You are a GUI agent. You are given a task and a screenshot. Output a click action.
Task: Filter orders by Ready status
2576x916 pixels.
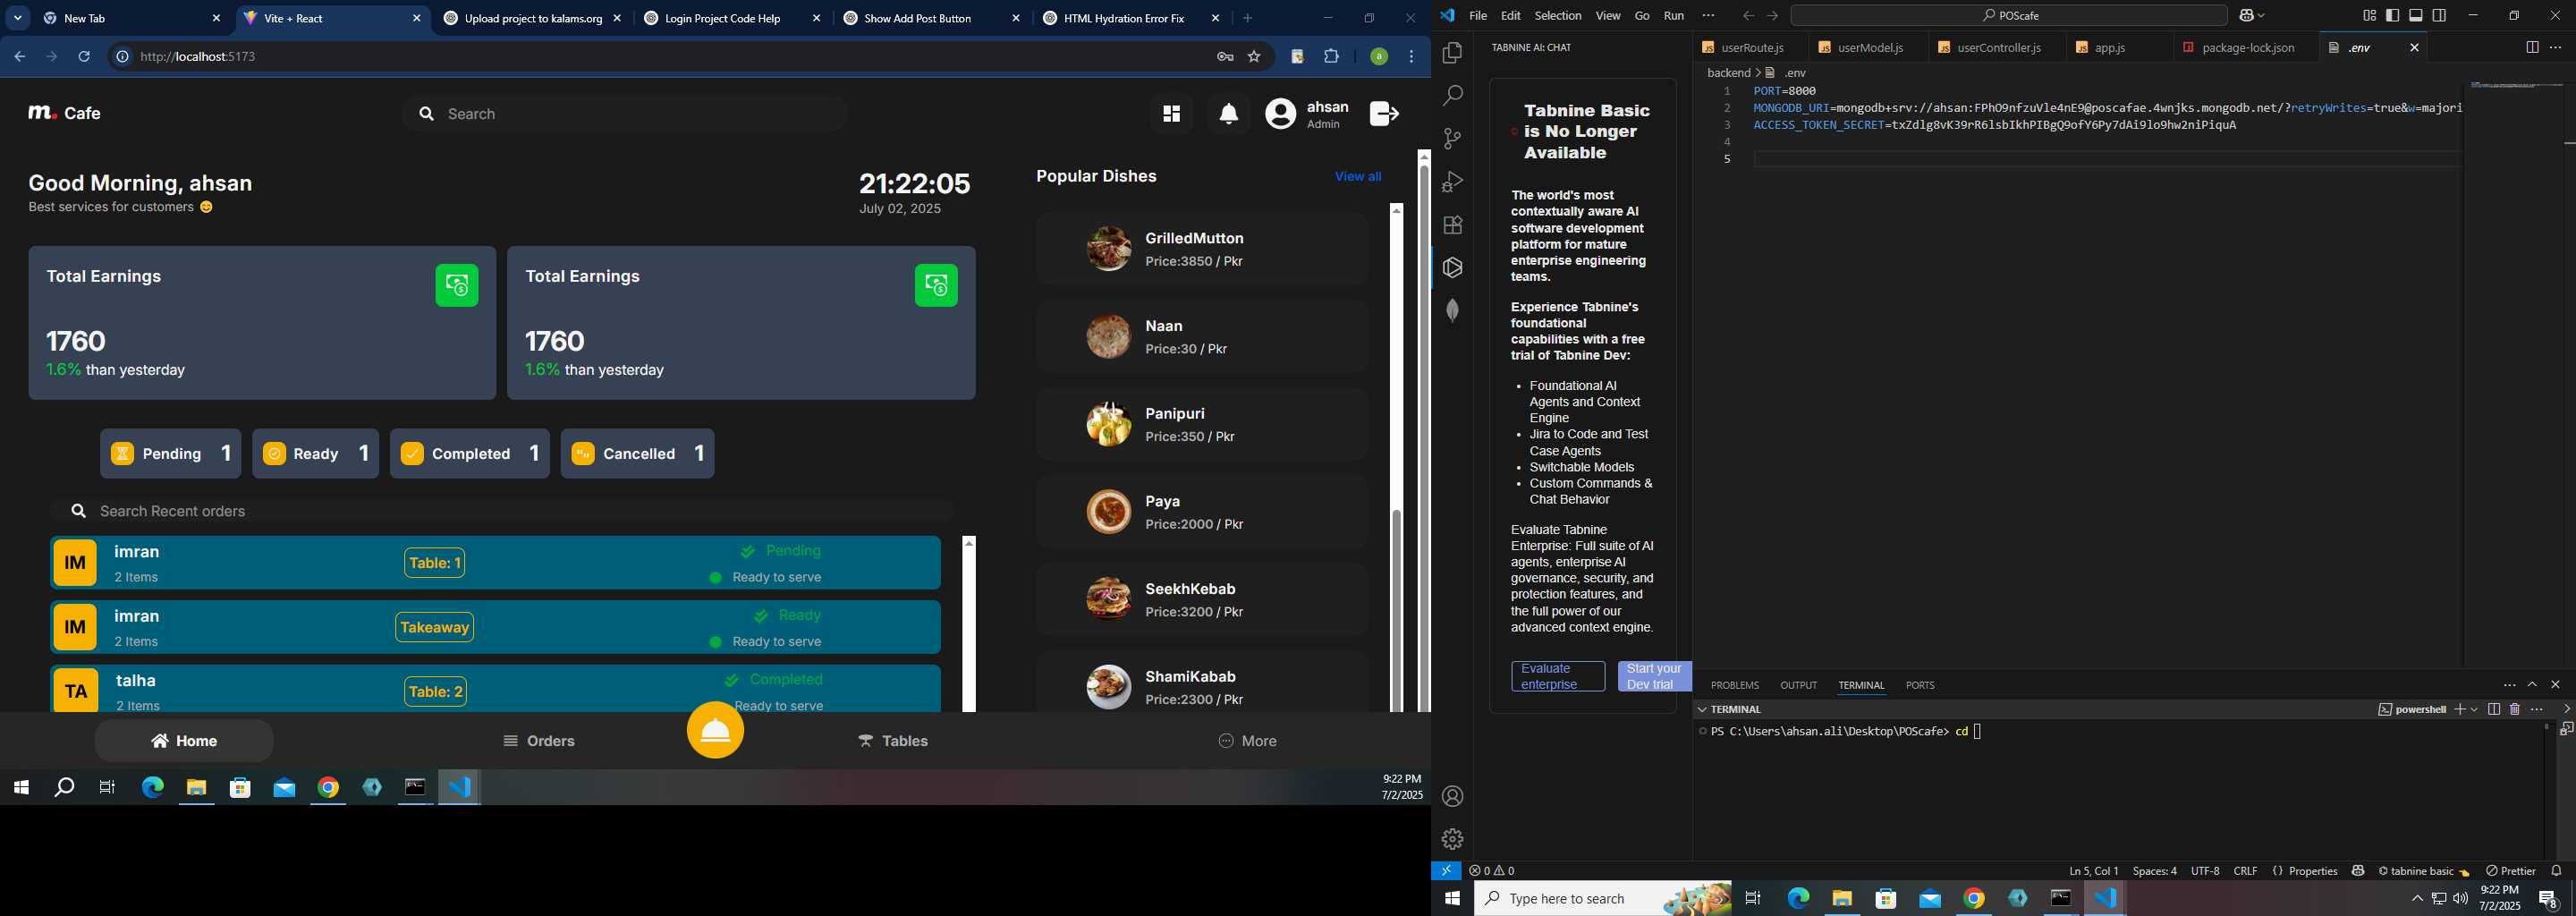click(x=315, y=454)
